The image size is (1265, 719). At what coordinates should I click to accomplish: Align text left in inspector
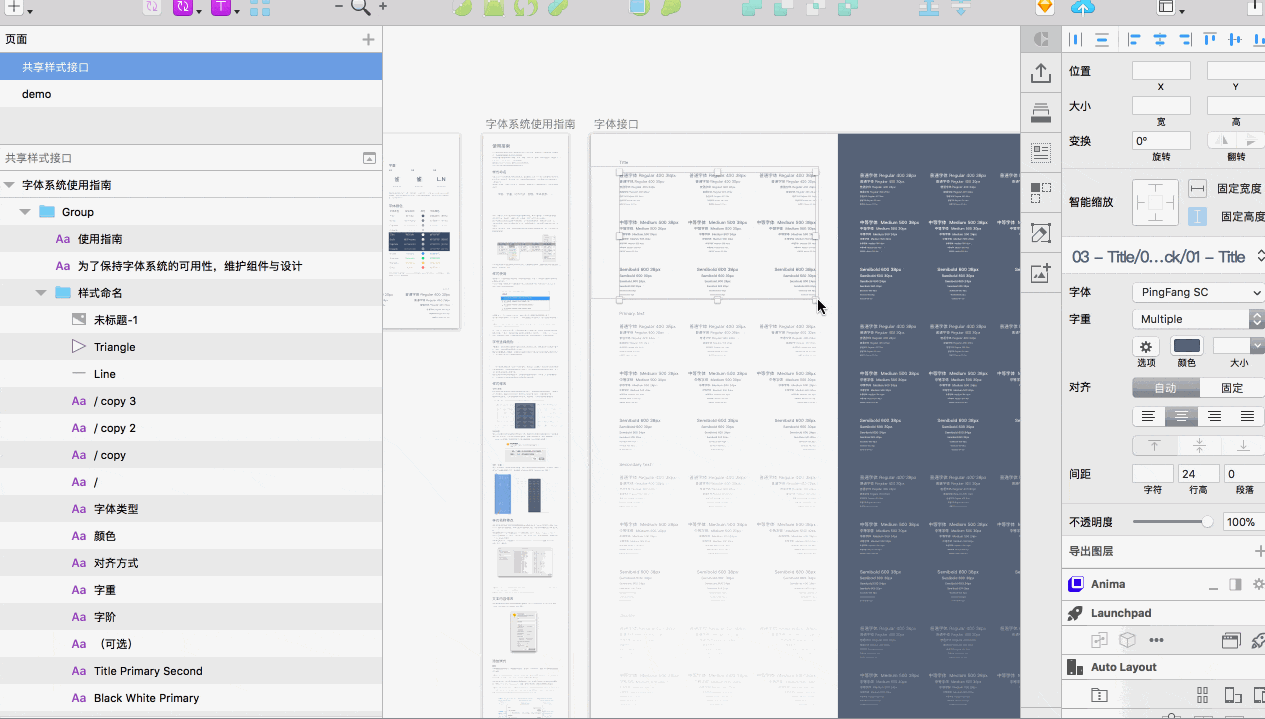point(1148,416)
